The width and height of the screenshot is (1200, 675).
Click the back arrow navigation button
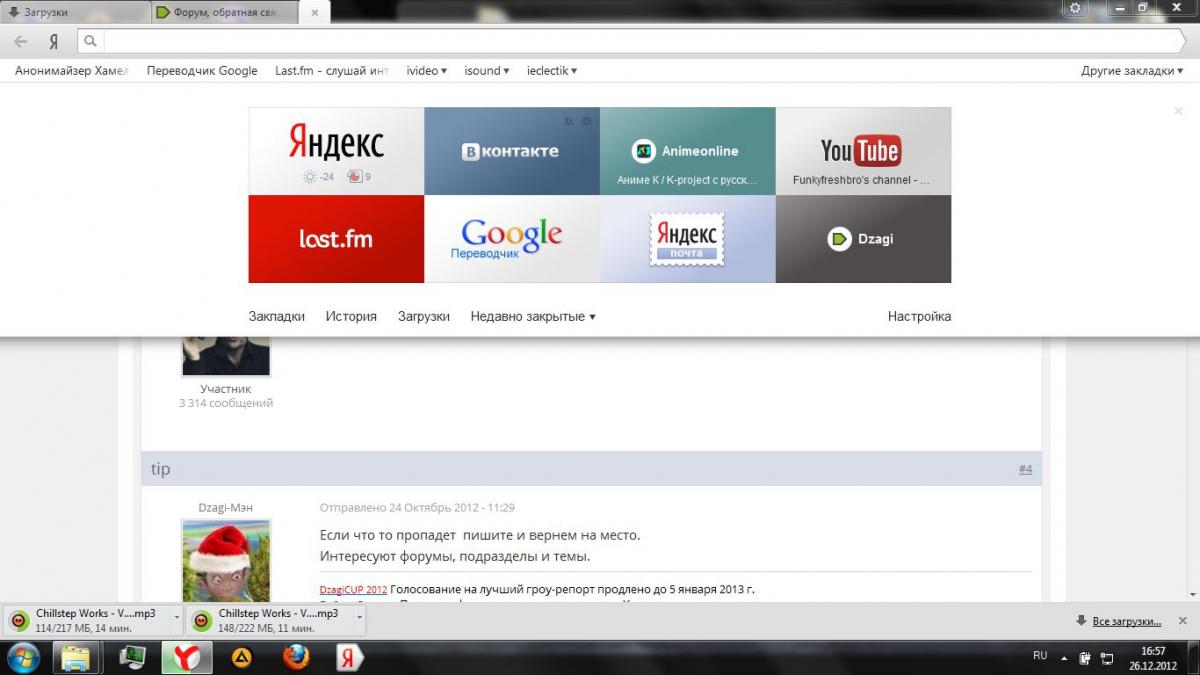21,42
